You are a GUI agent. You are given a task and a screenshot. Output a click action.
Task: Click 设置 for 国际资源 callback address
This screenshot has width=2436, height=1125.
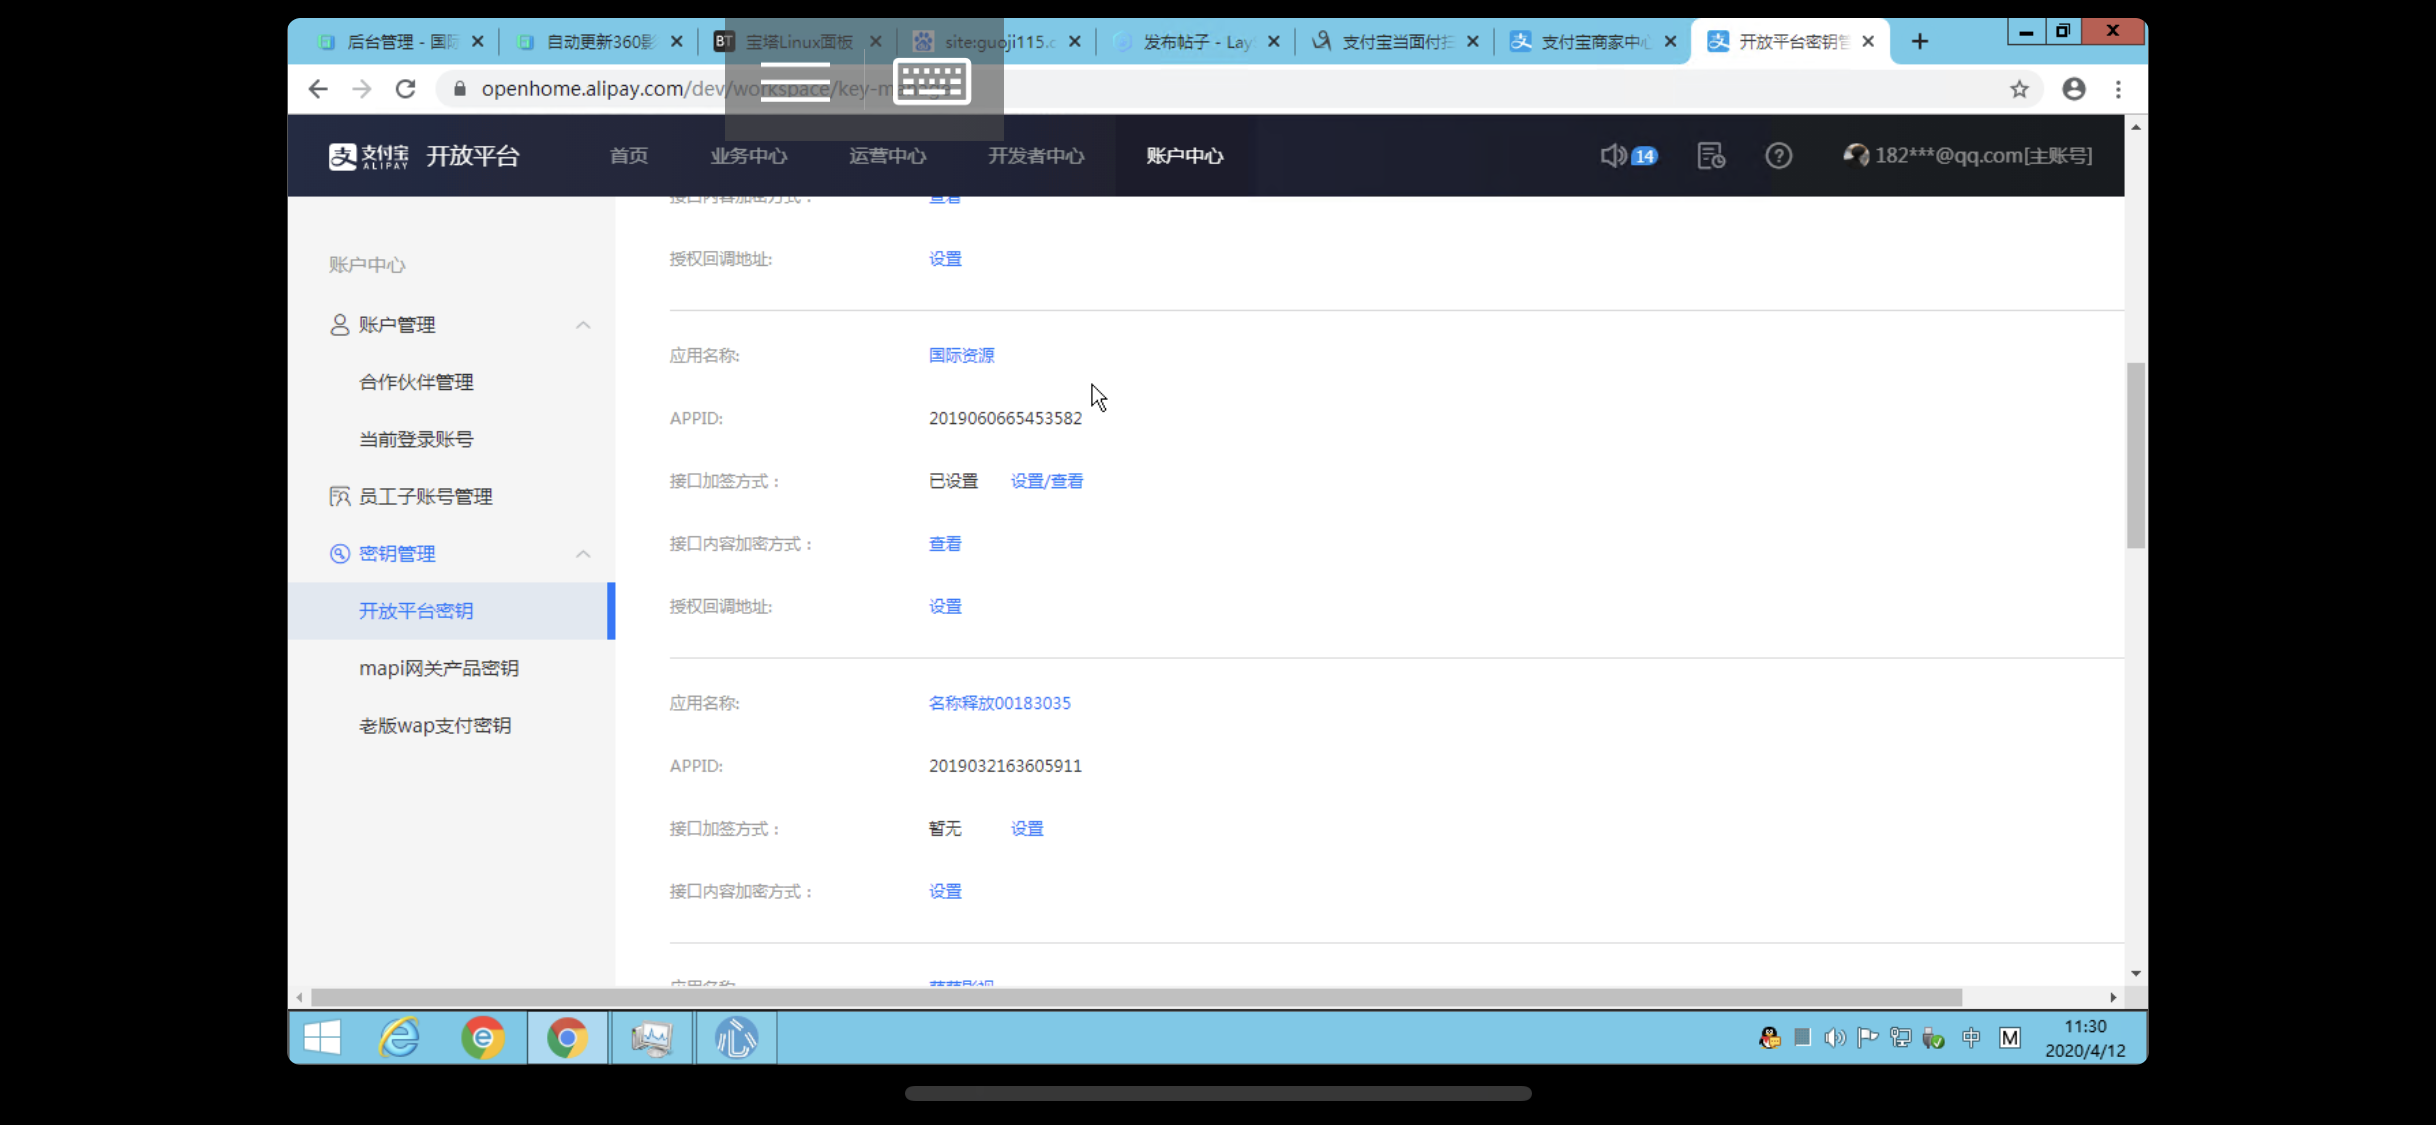click(945, 607)
